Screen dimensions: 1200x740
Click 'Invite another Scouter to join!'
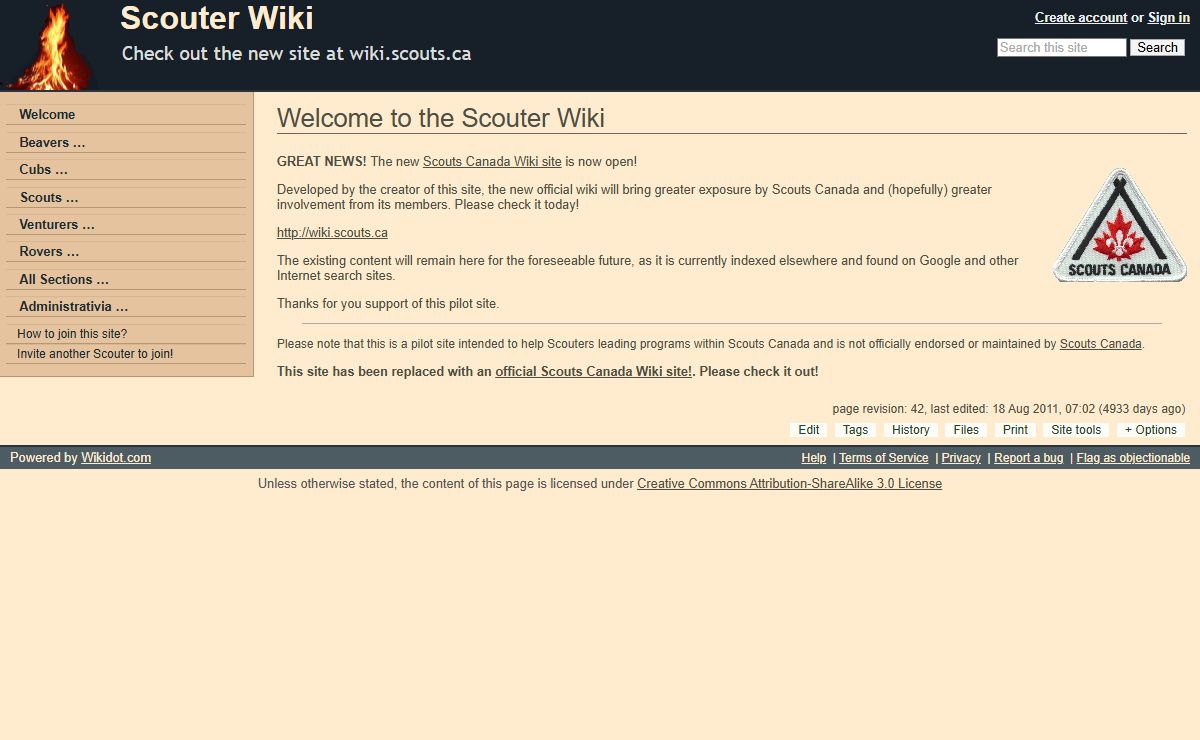point(95,354)
